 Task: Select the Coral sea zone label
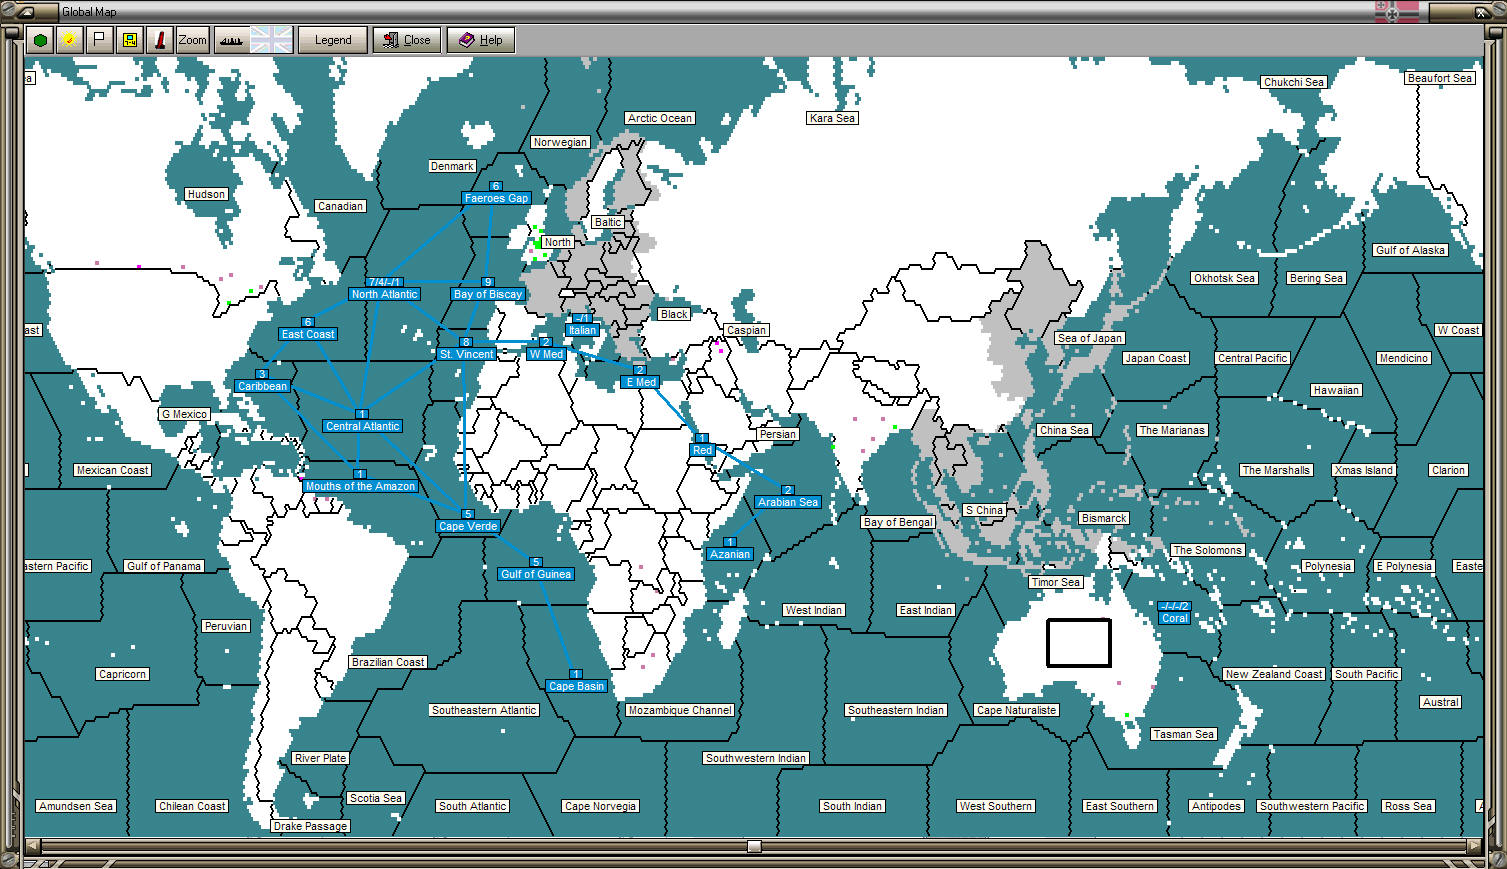click(1173, 617)
